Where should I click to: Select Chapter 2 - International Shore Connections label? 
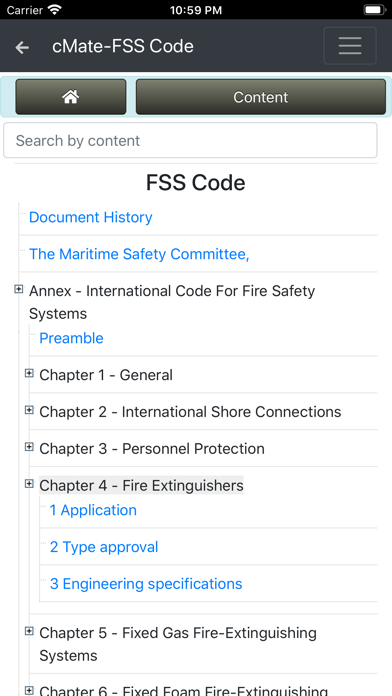pyautogui.click(x=190, y=412)
